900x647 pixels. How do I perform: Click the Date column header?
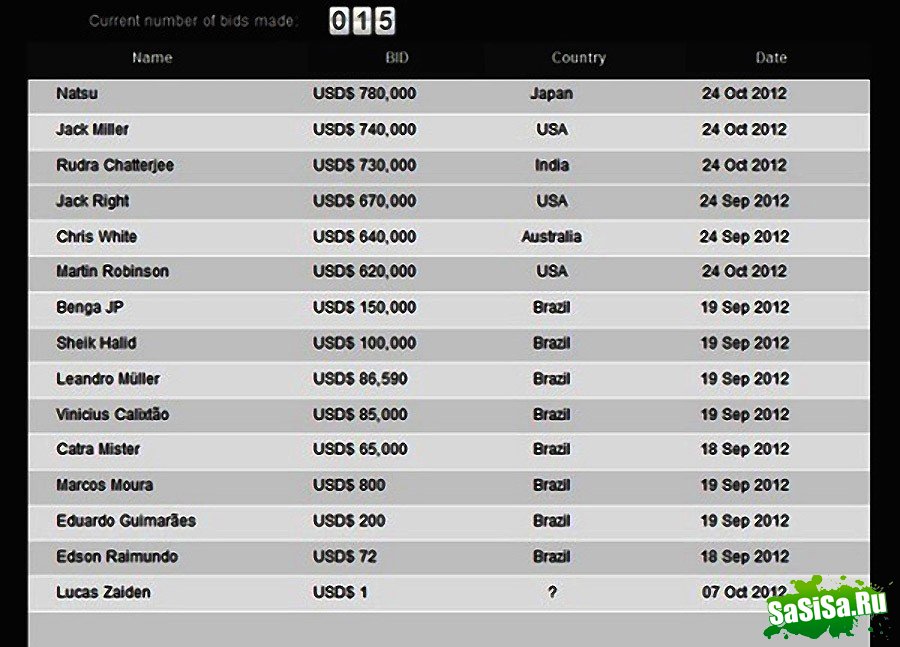pos(771,57)
